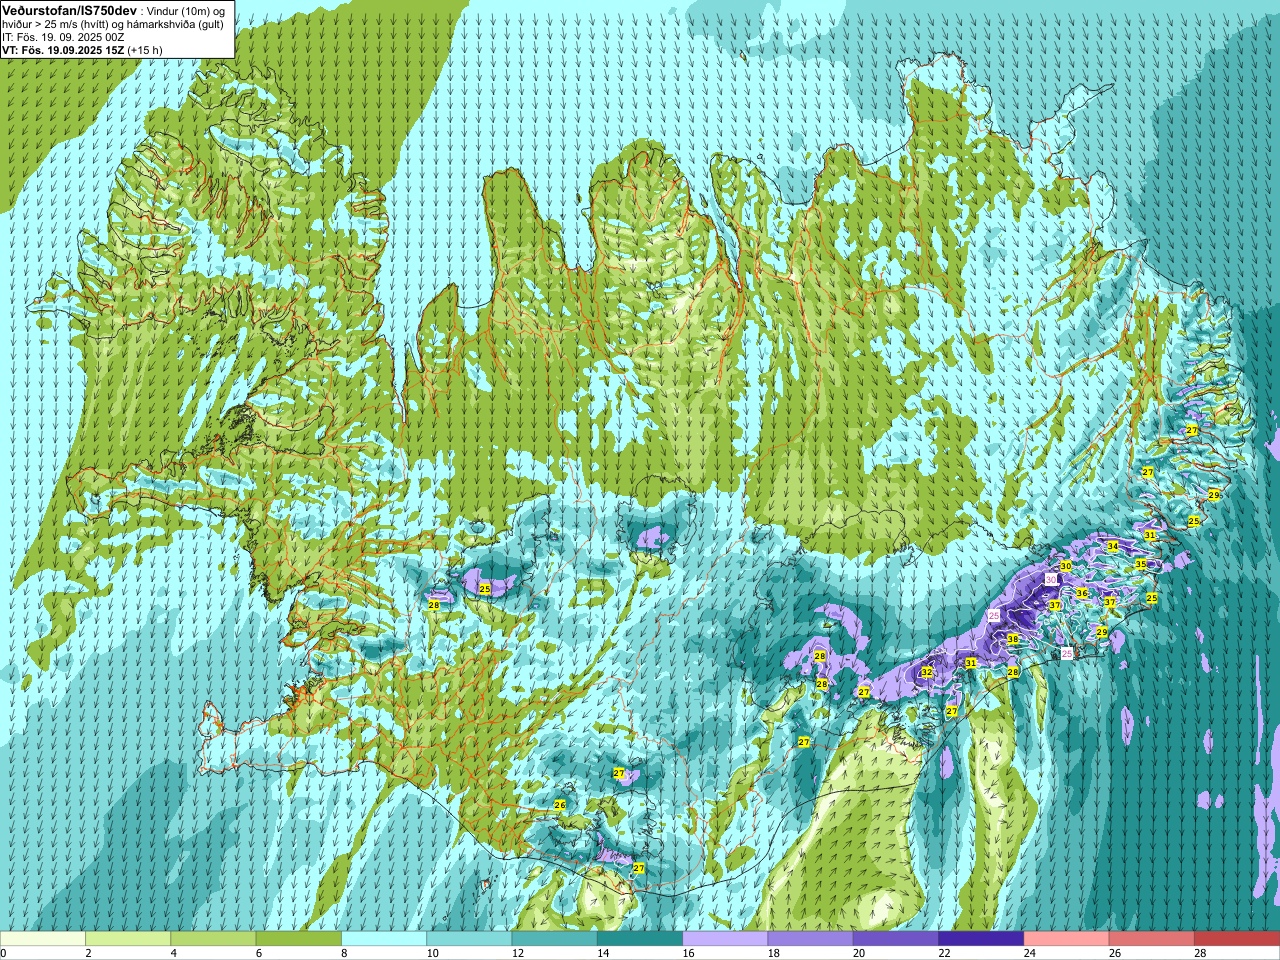Viewport: 1280px width, 960px height.
Task: Select the 24–26 m/s pink legend color
Action: (x=1066, y=939)
